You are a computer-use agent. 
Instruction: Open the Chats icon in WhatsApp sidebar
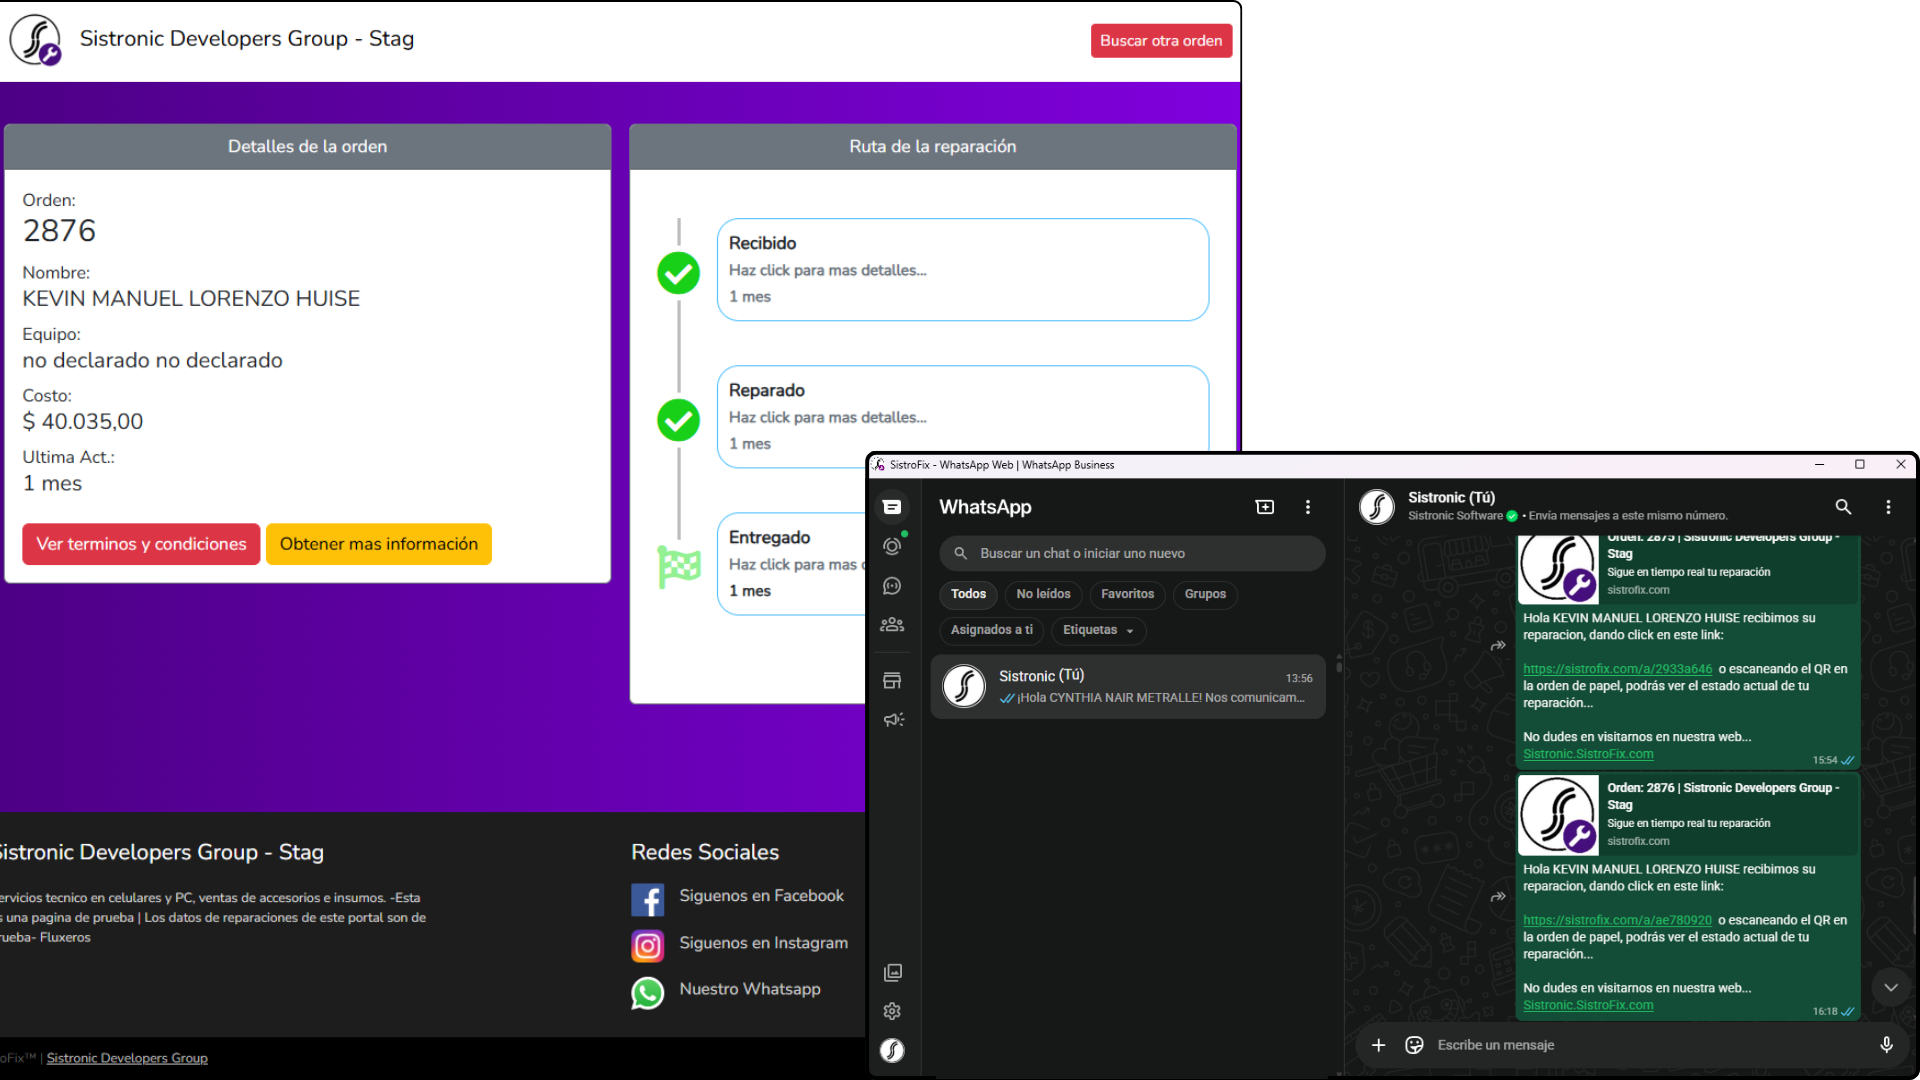pos(892,507)
